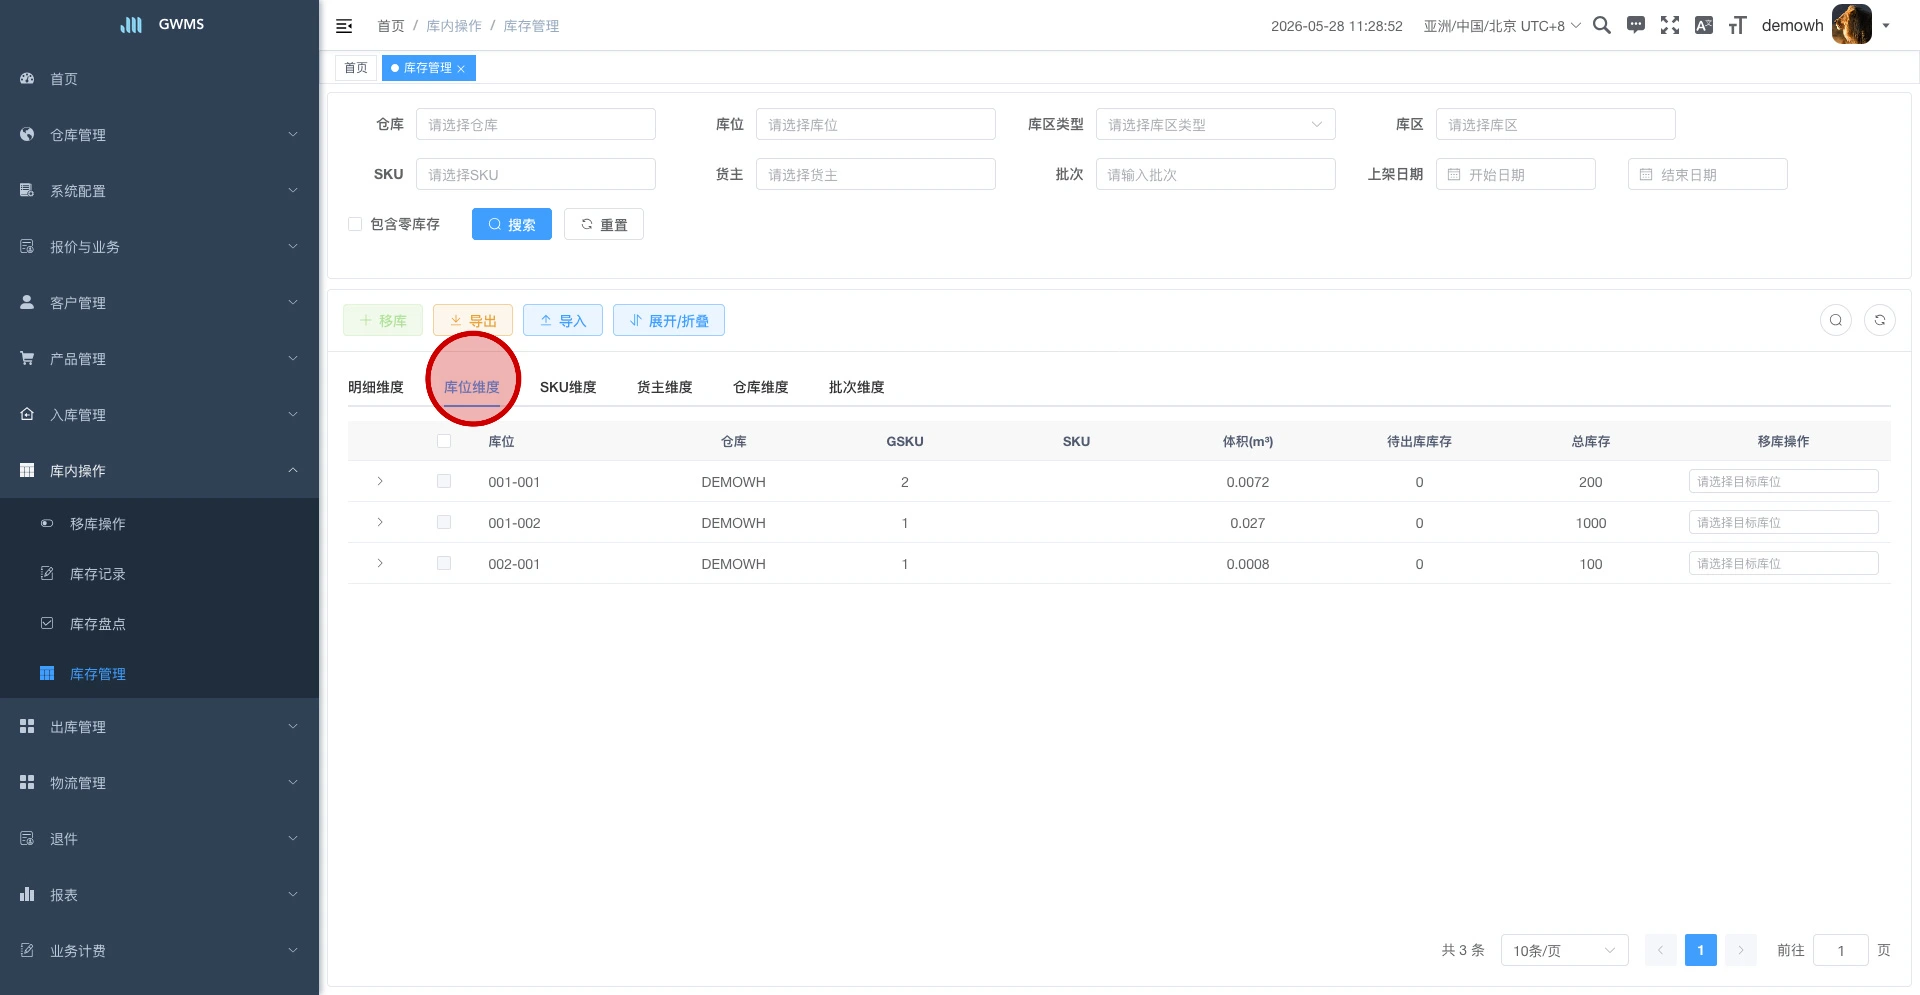Viewport: 1920px width, 995px height.
Task: Expand 报价与业务 sidebar menu
Action: click(160, 247)
